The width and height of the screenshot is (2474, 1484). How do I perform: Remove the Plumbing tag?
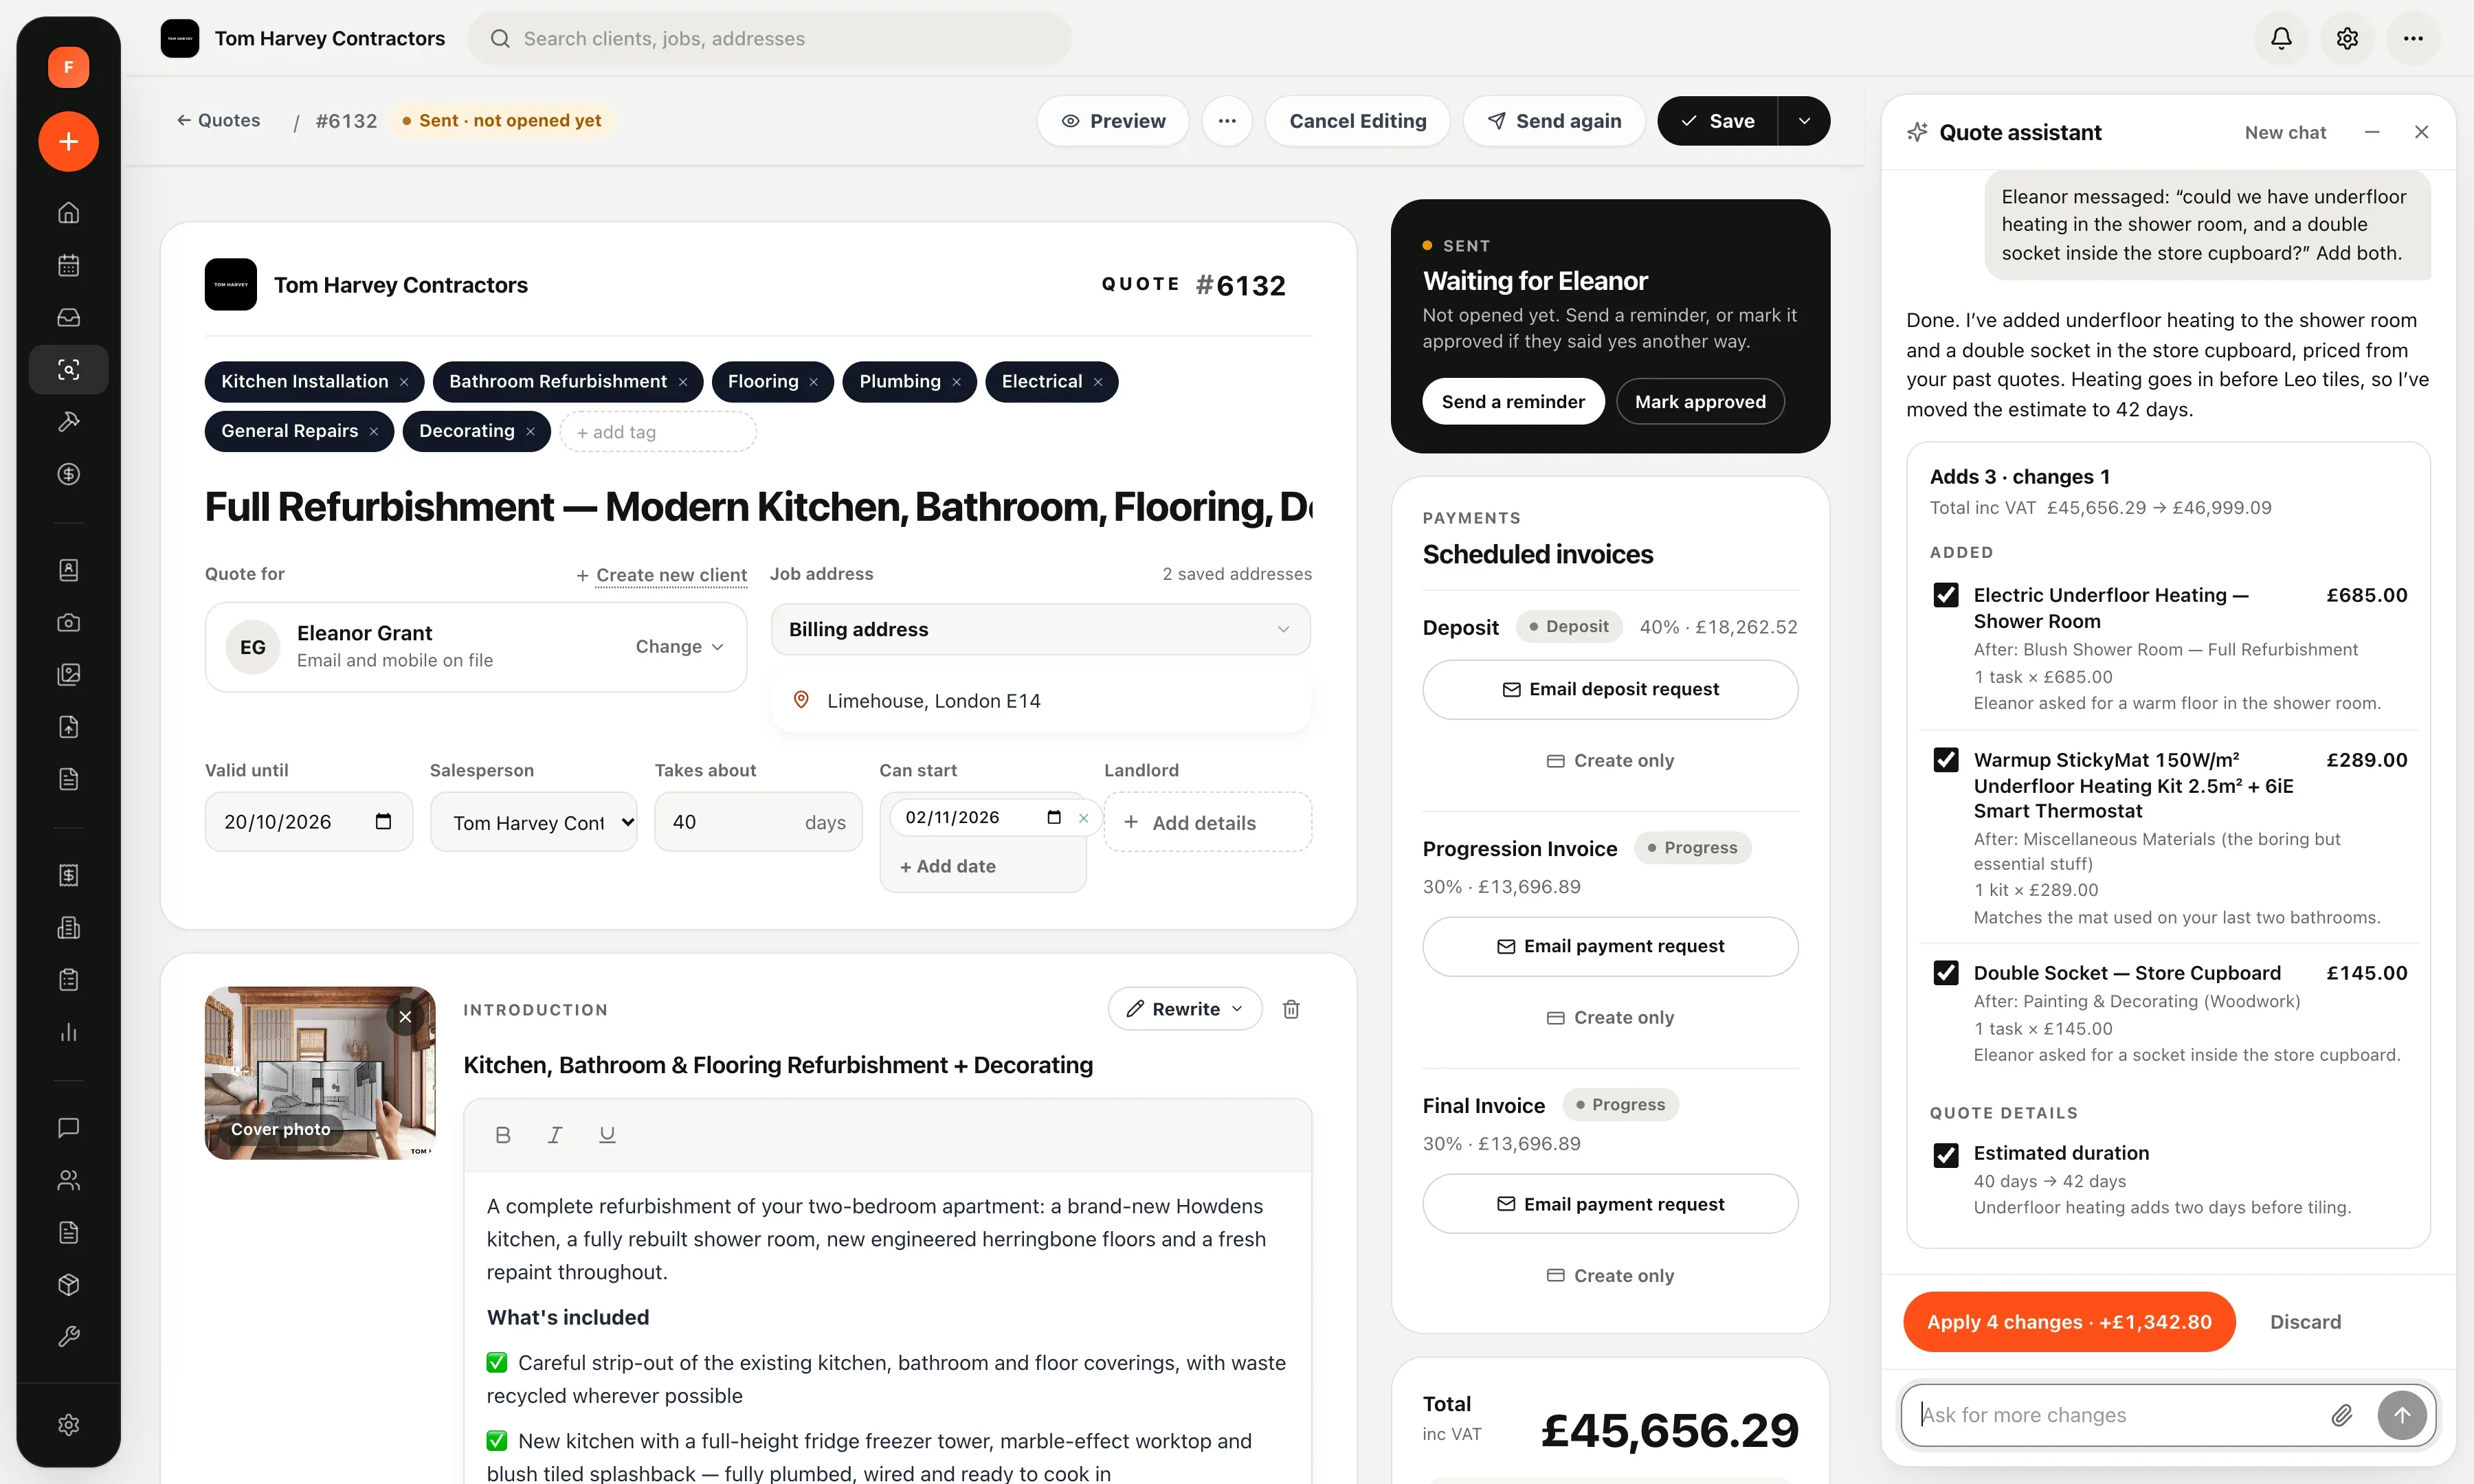pos(956,382)
